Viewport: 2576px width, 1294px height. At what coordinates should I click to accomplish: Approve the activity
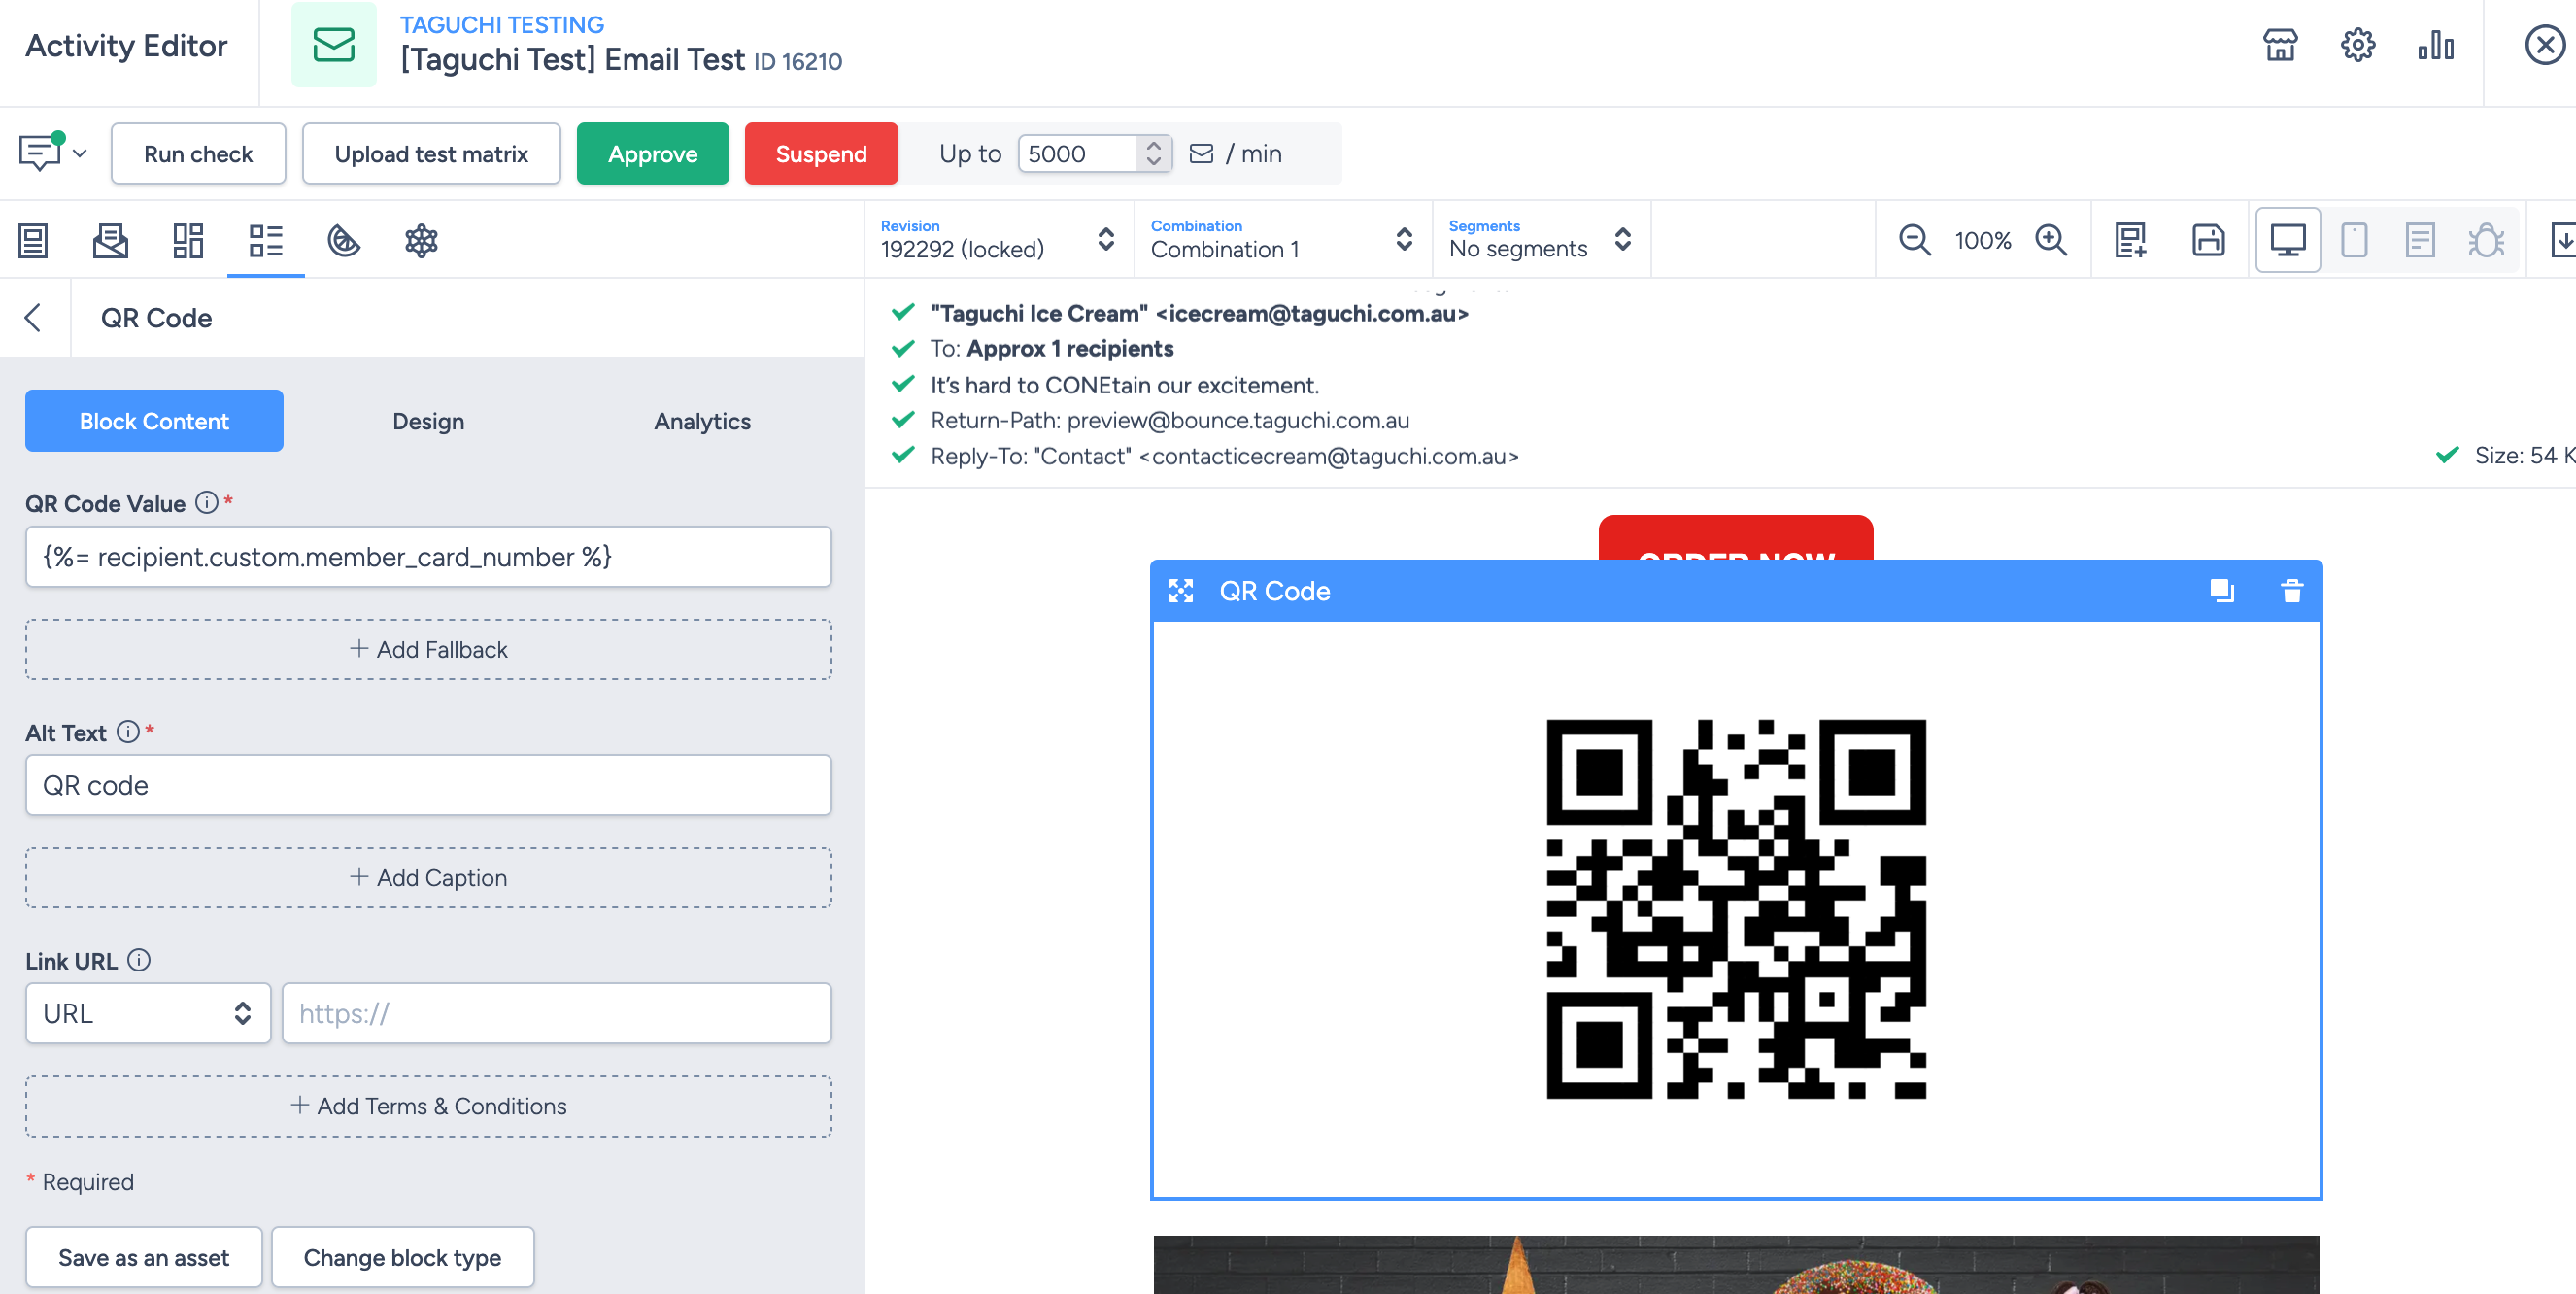click(x=652, y=154)
